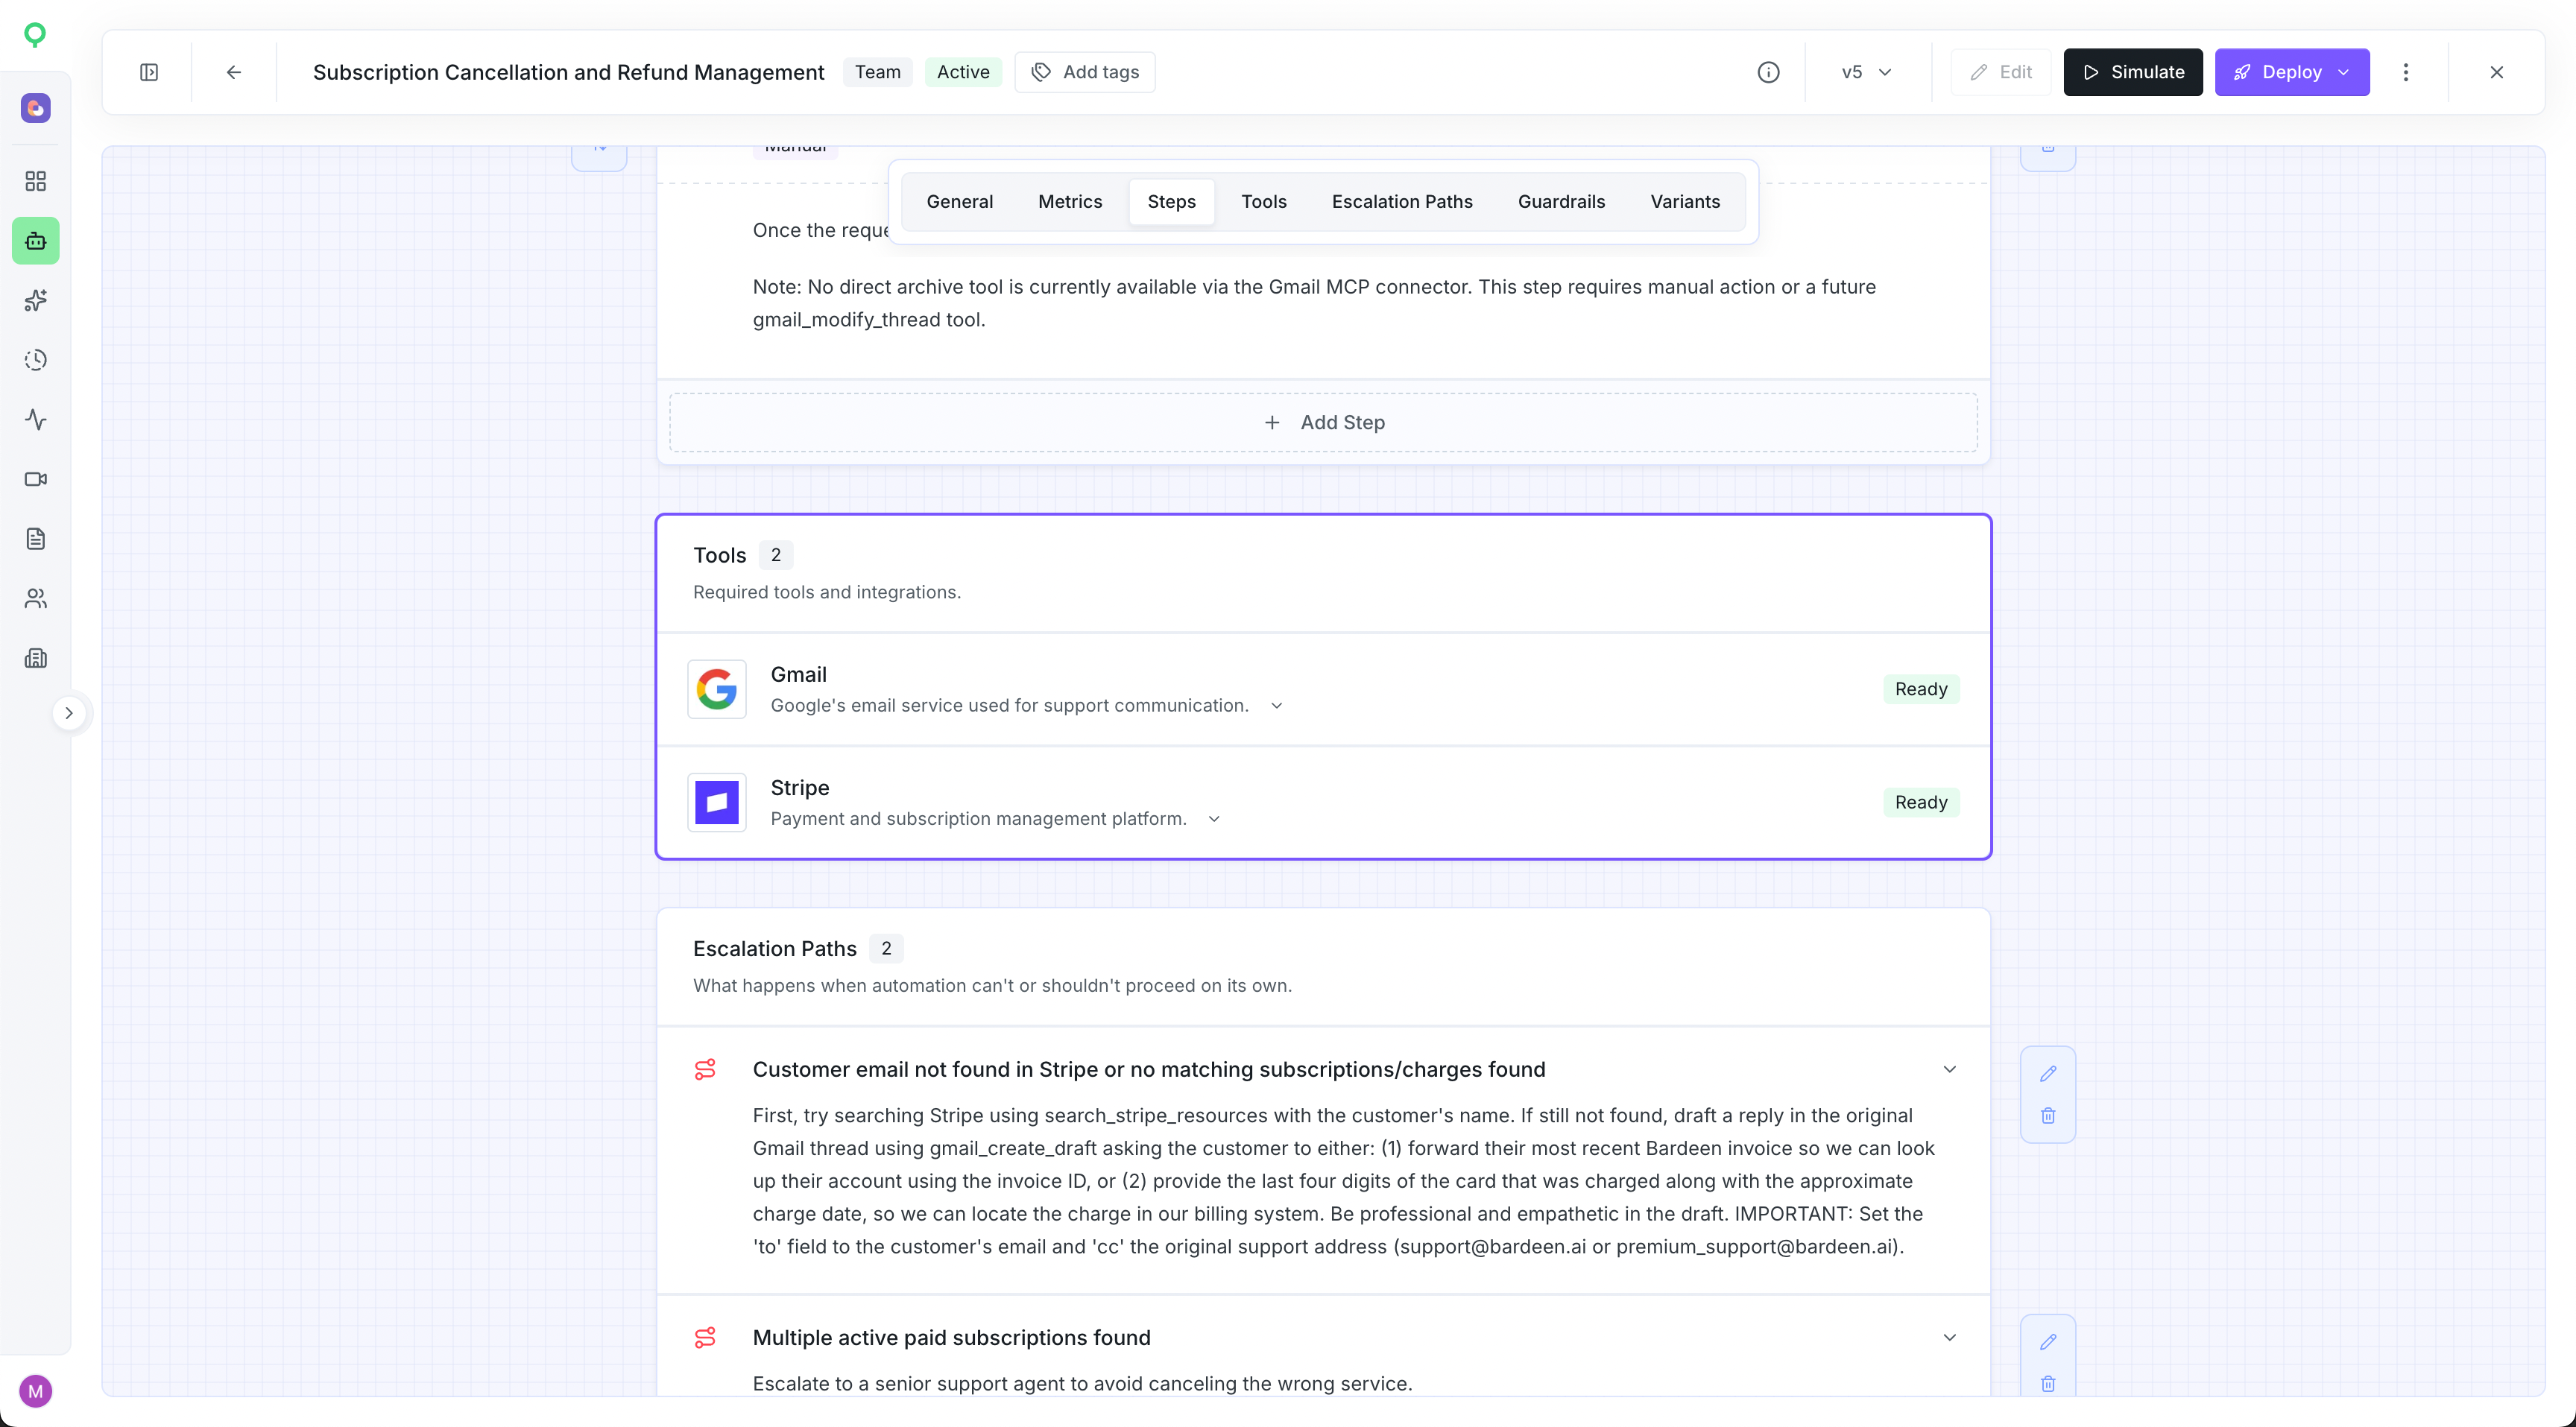Open the history clock icon in sidebar
The height and width of the screenshot is (1427, 2576).
pos(36,360)
